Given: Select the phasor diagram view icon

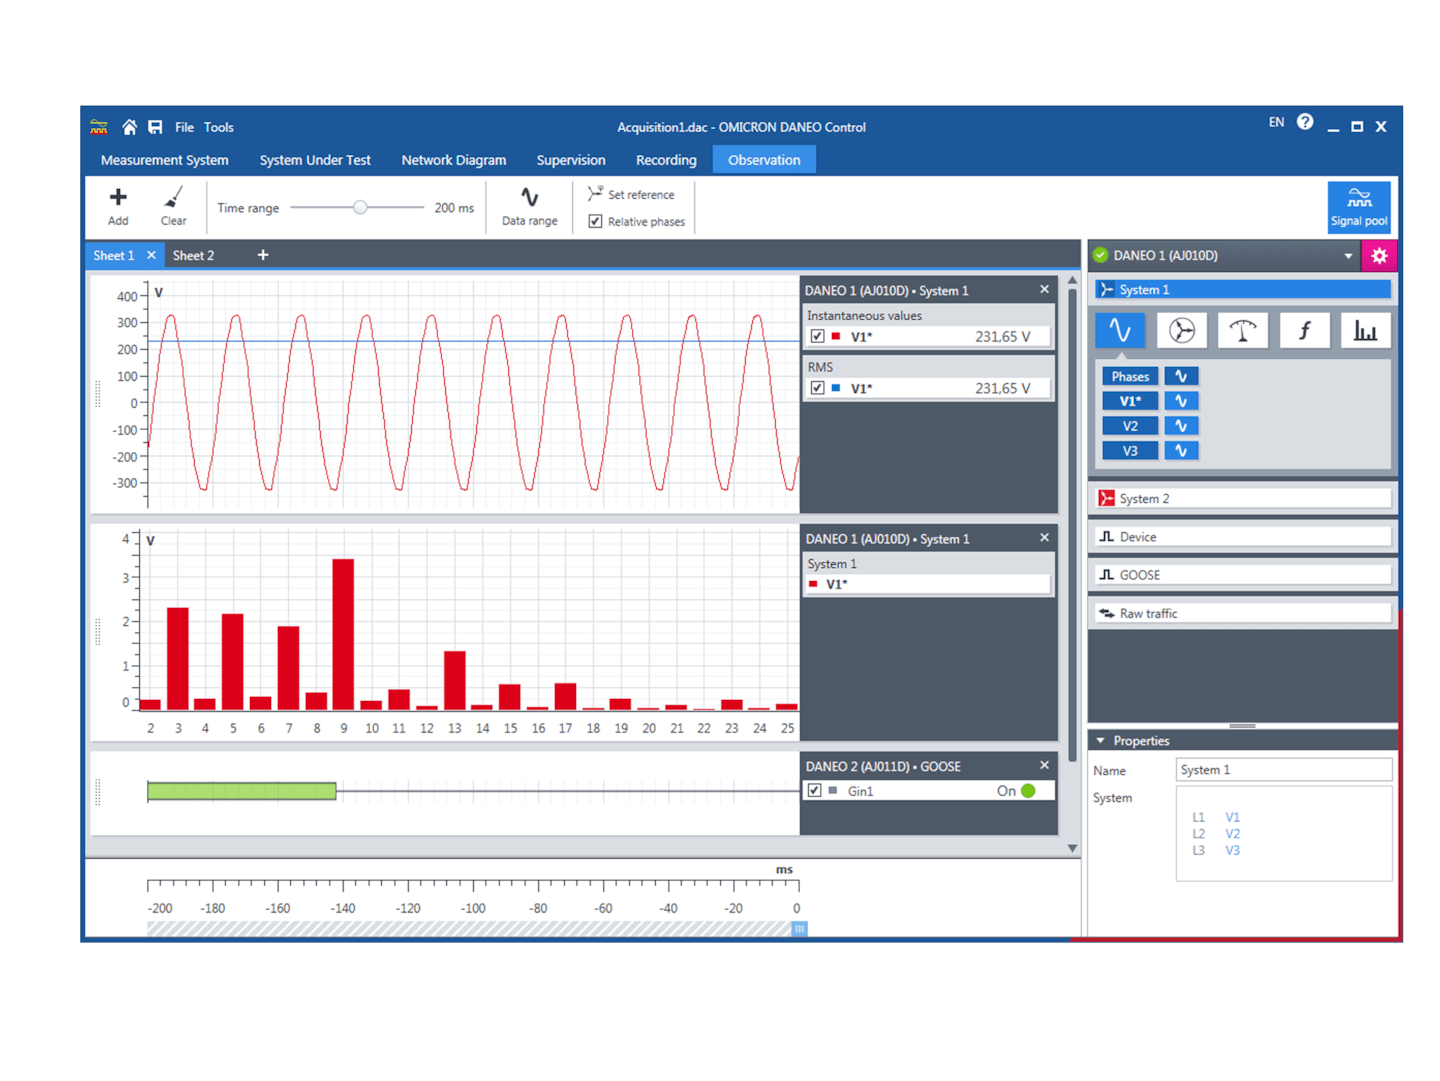Looking at the screenshot, I should coord(1181,331).
